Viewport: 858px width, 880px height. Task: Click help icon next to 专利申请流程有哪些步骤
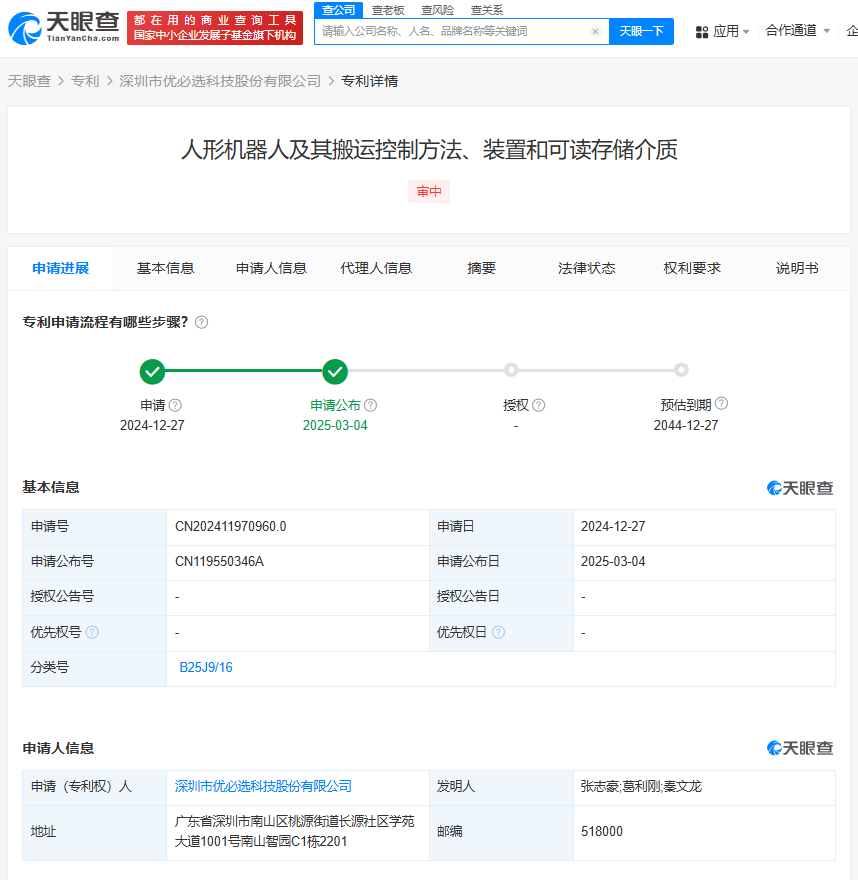point(202,322)
